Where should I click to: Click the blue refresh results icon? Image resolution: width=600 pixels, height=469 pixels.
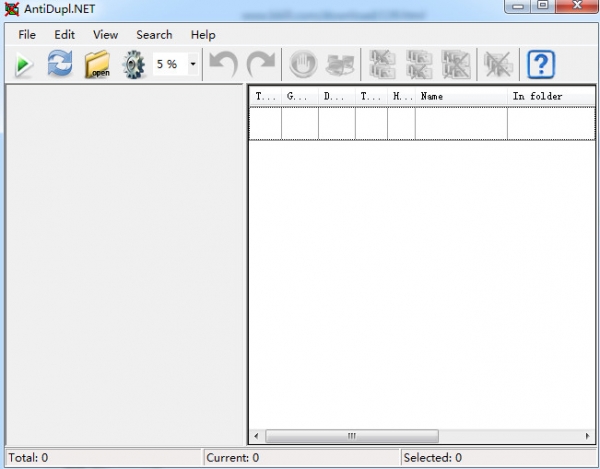pyautogui.click(x=60, y=64)
